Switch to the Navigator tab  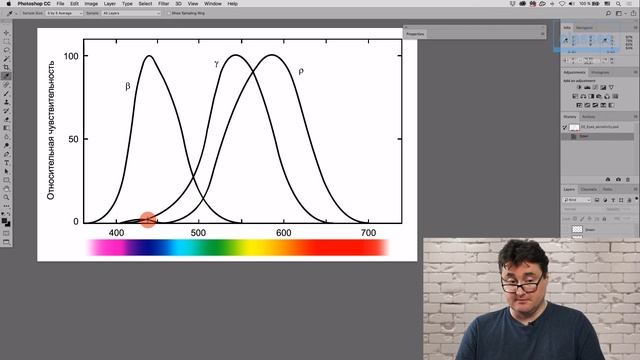tap(584, 28)
